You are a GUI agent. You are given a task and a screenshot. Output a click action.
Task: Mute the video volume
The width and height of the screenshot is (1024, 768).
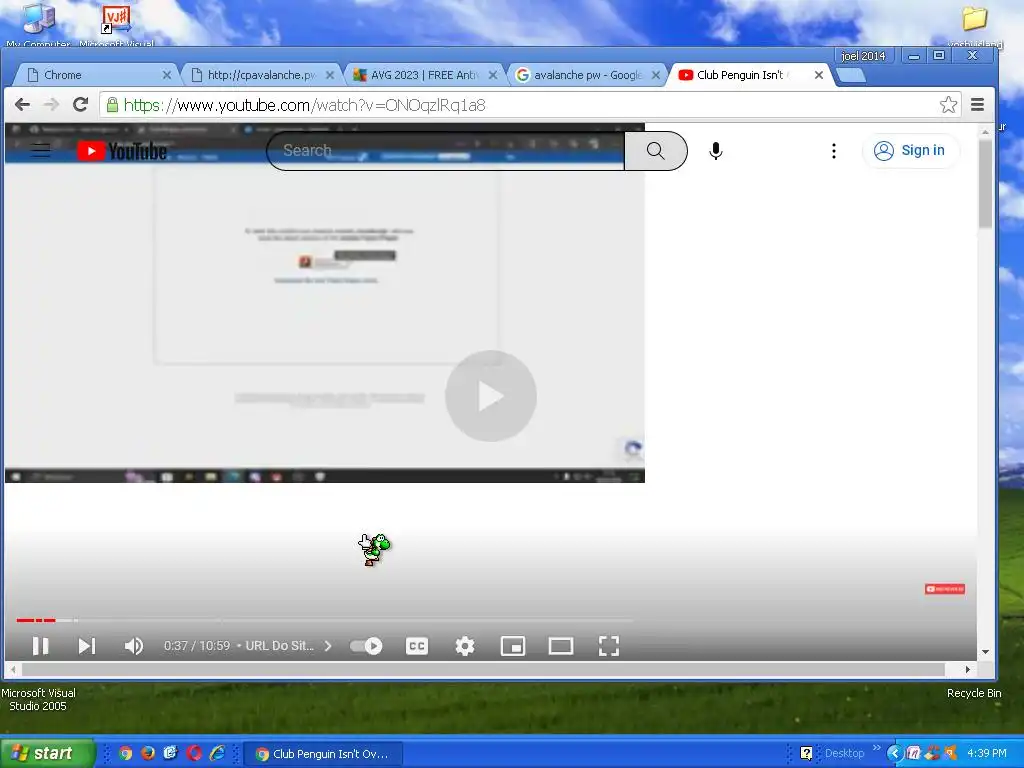(133, 646)
